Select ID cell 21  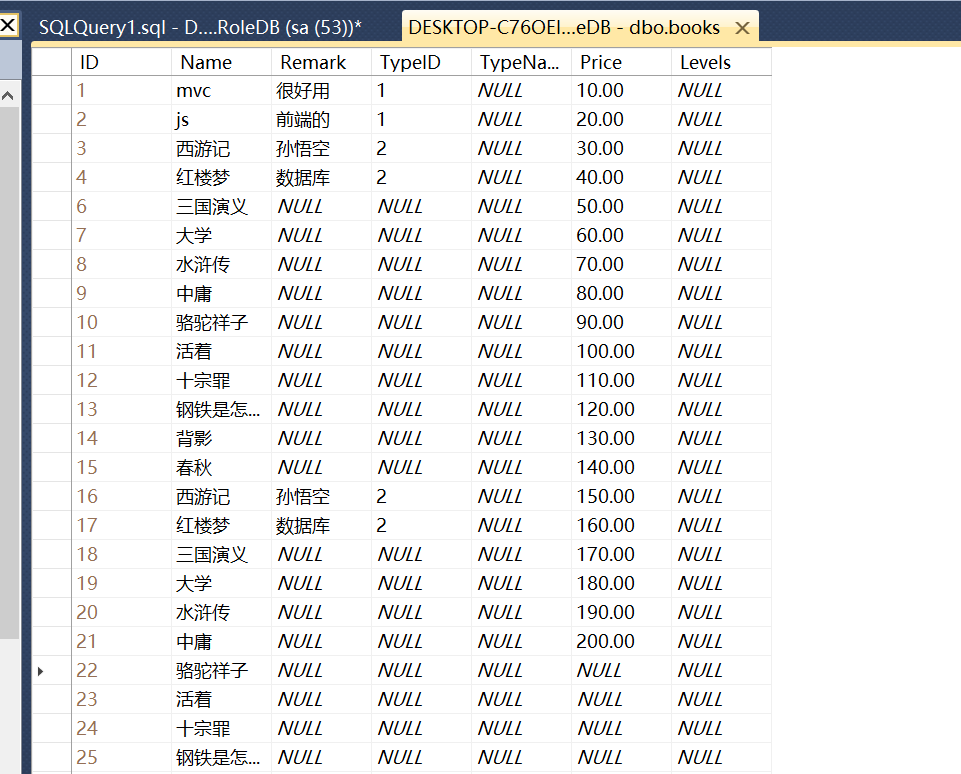(121, 642)
